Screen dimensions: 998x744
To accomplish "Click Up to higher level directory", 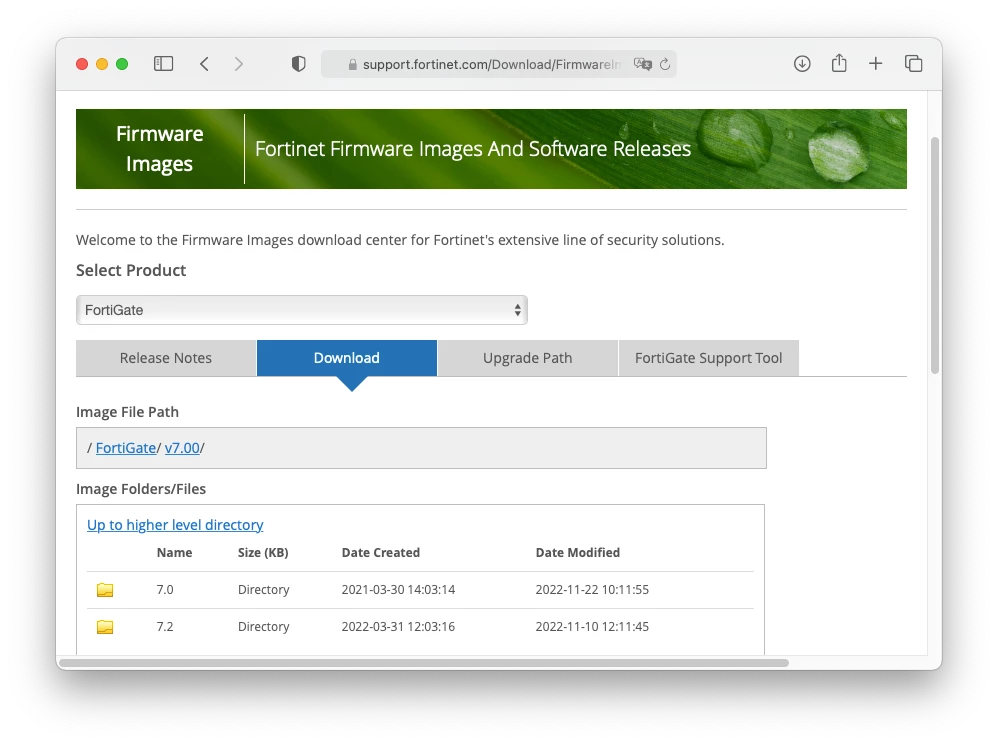I will (175, 525).
